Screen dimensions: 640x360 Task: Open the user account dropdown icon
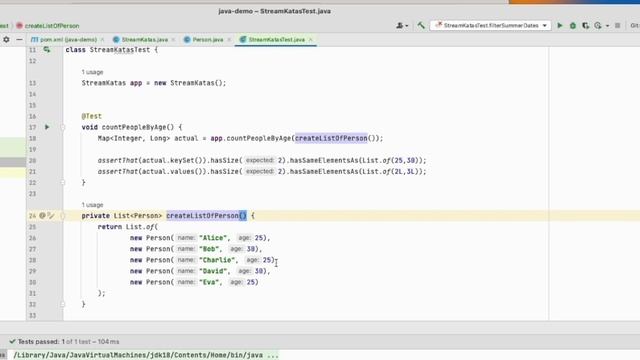coord(402,25)
